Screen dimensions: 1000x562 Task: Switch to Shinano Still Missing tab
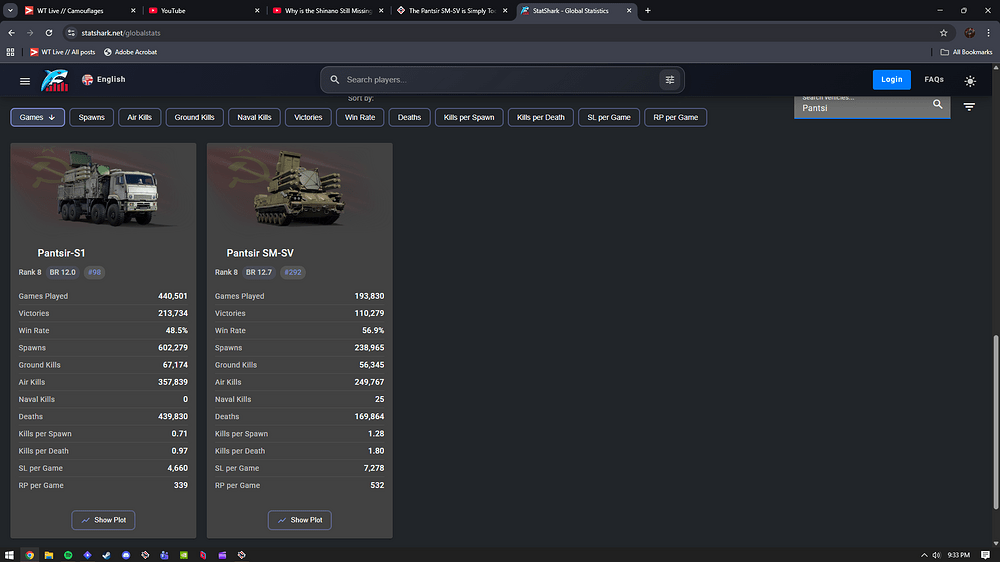(327, 11)
